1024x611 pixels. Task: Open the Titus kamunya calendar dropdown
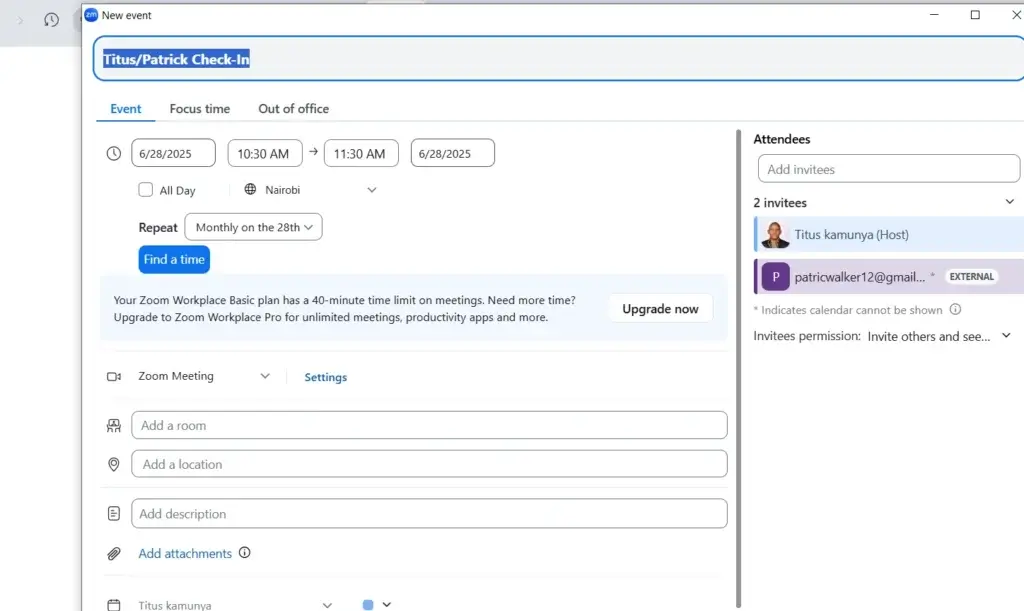click(235, 605)
